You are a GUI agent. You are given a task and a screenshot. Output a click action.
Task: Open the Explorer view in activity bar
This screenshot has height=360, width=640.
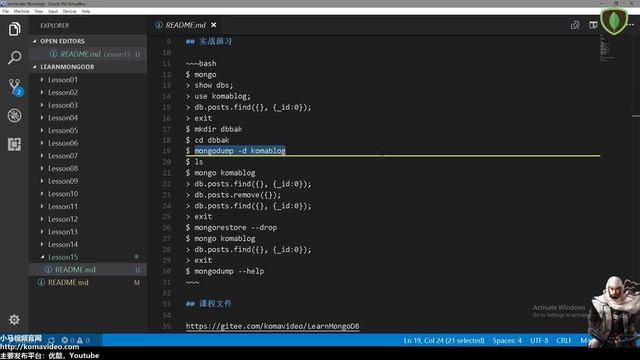click(x=14, y=29)
